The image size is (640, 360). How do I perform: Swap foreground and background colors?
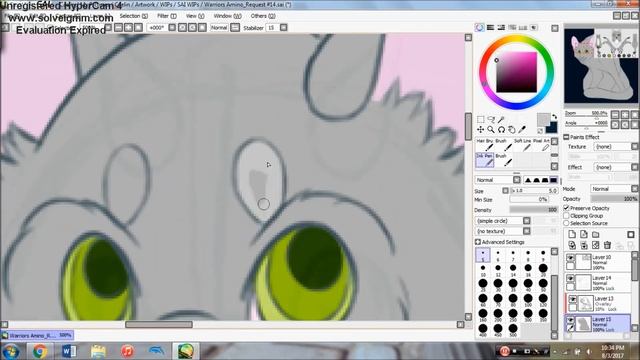554,117
